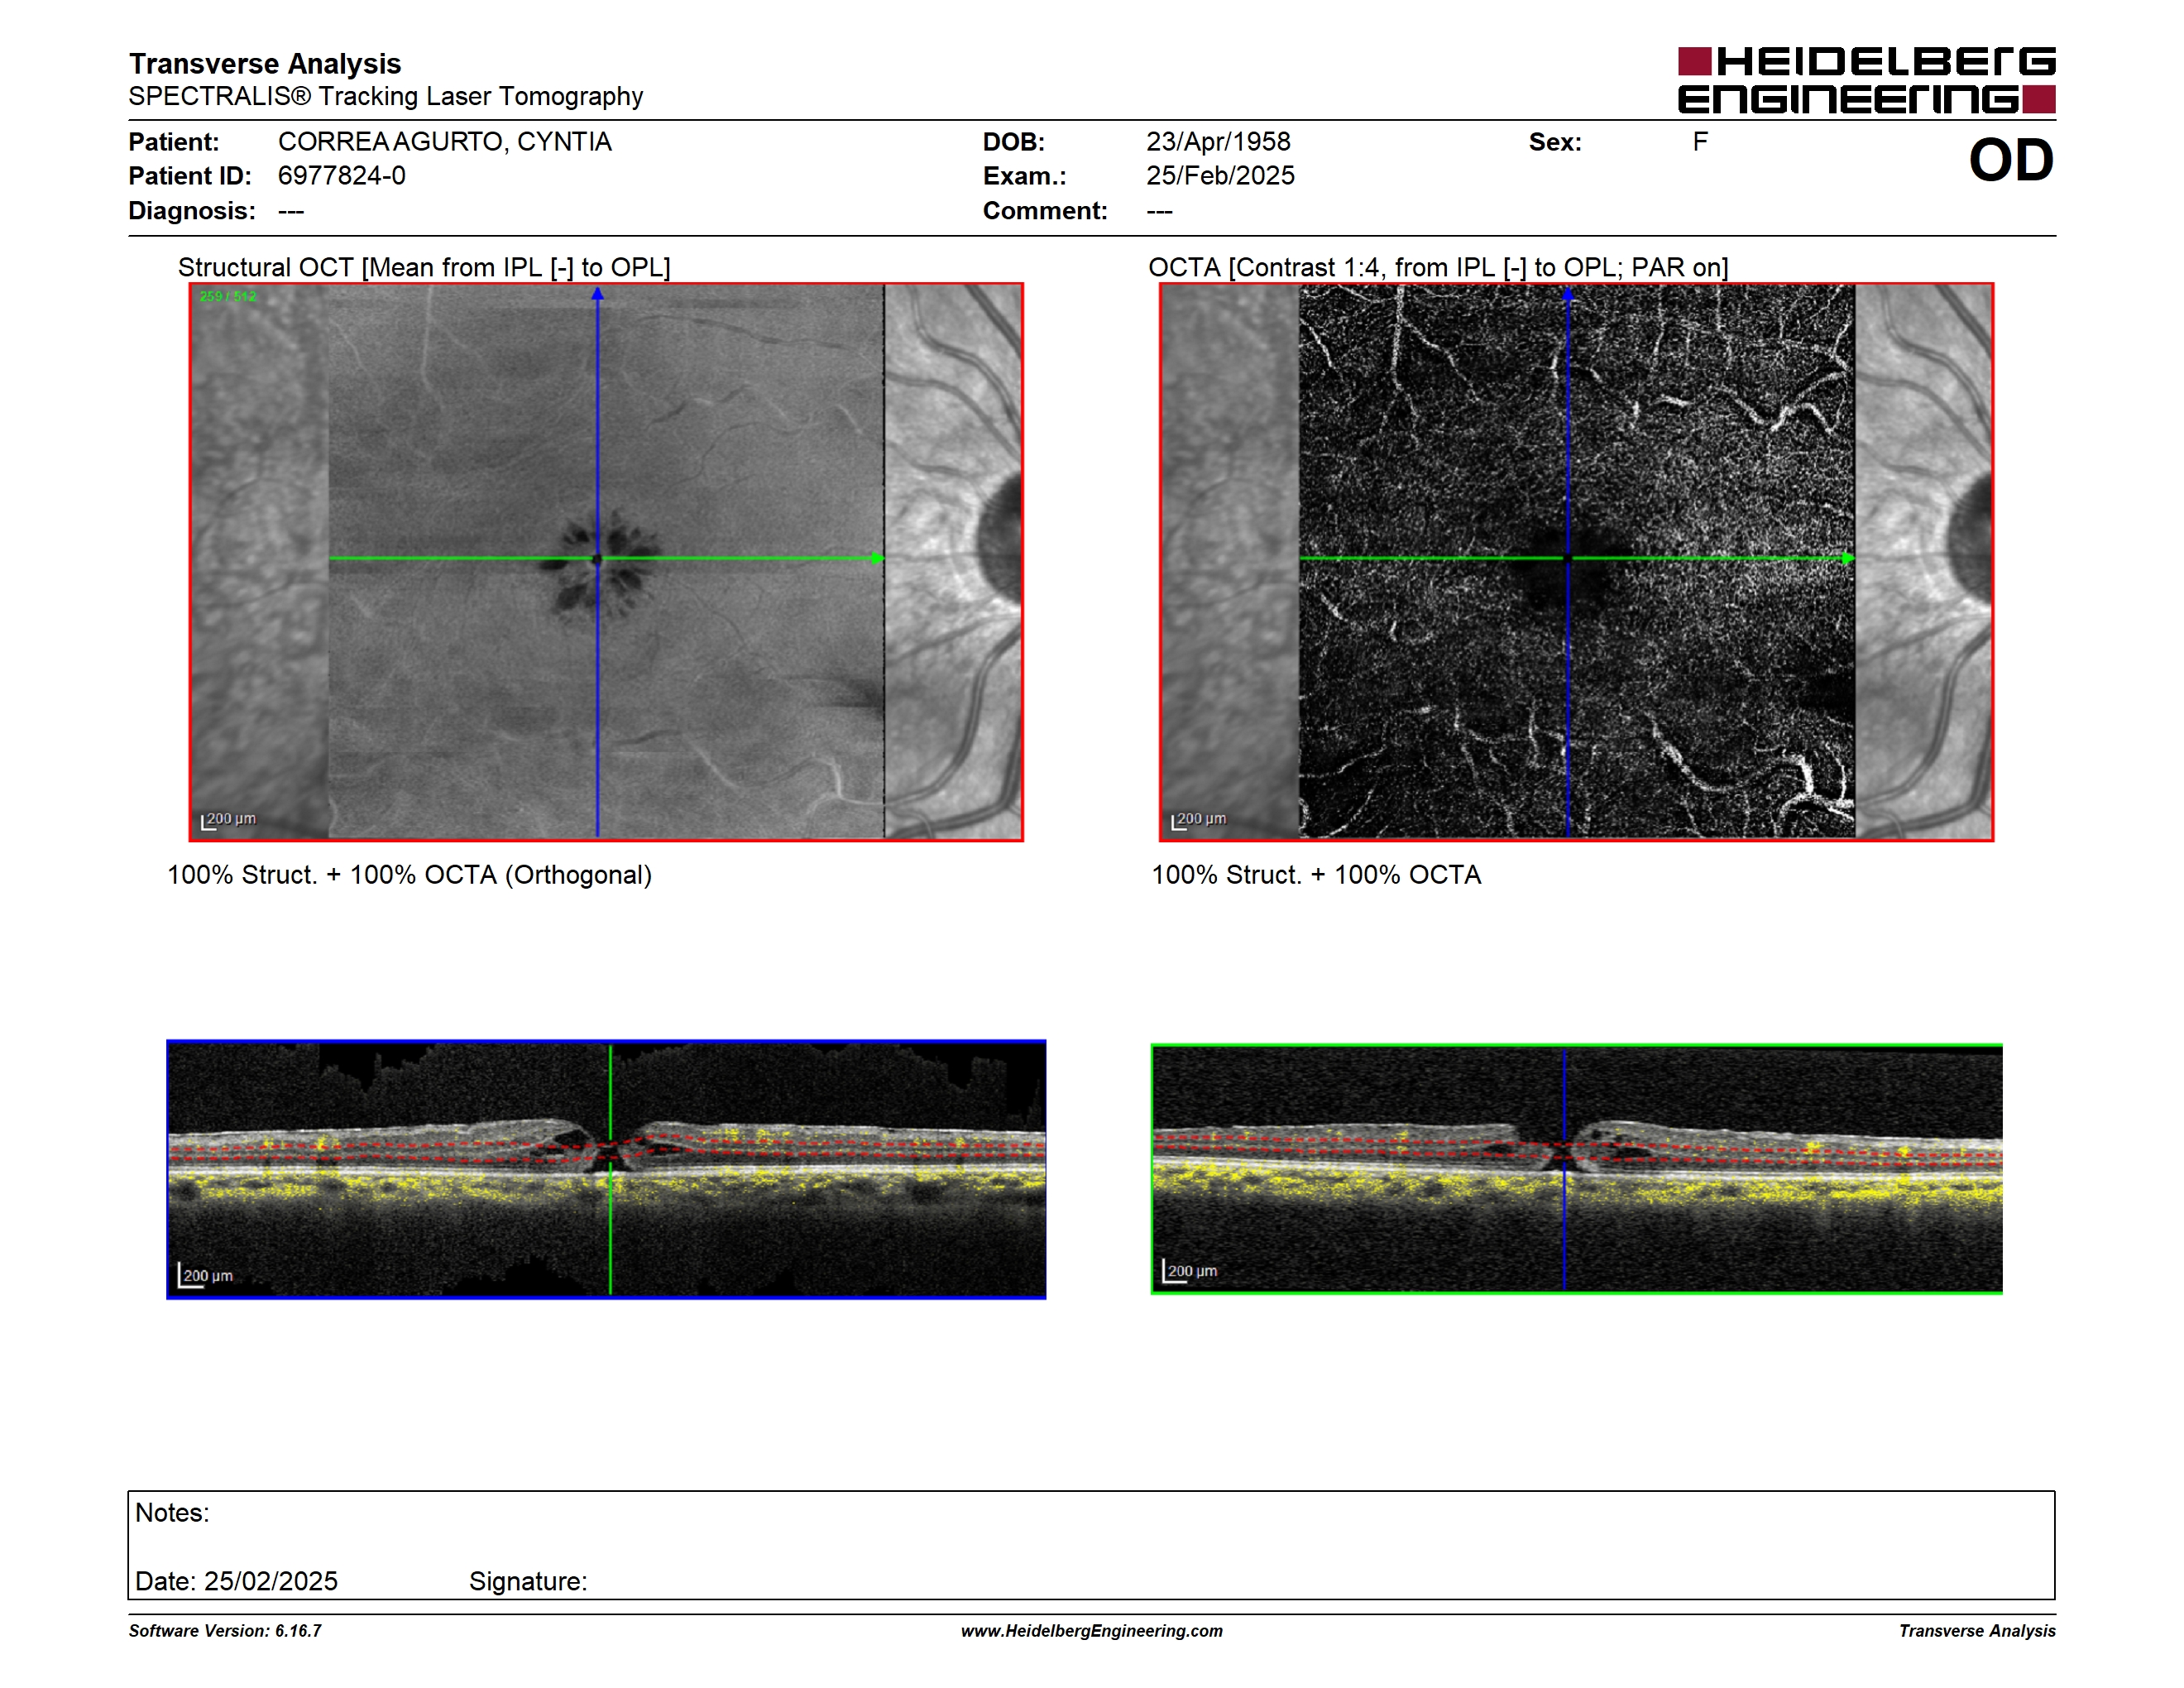The image size is (2184, 1688).
Task: Click the Patient ID value 6977824-0
Action: [342, 176]
